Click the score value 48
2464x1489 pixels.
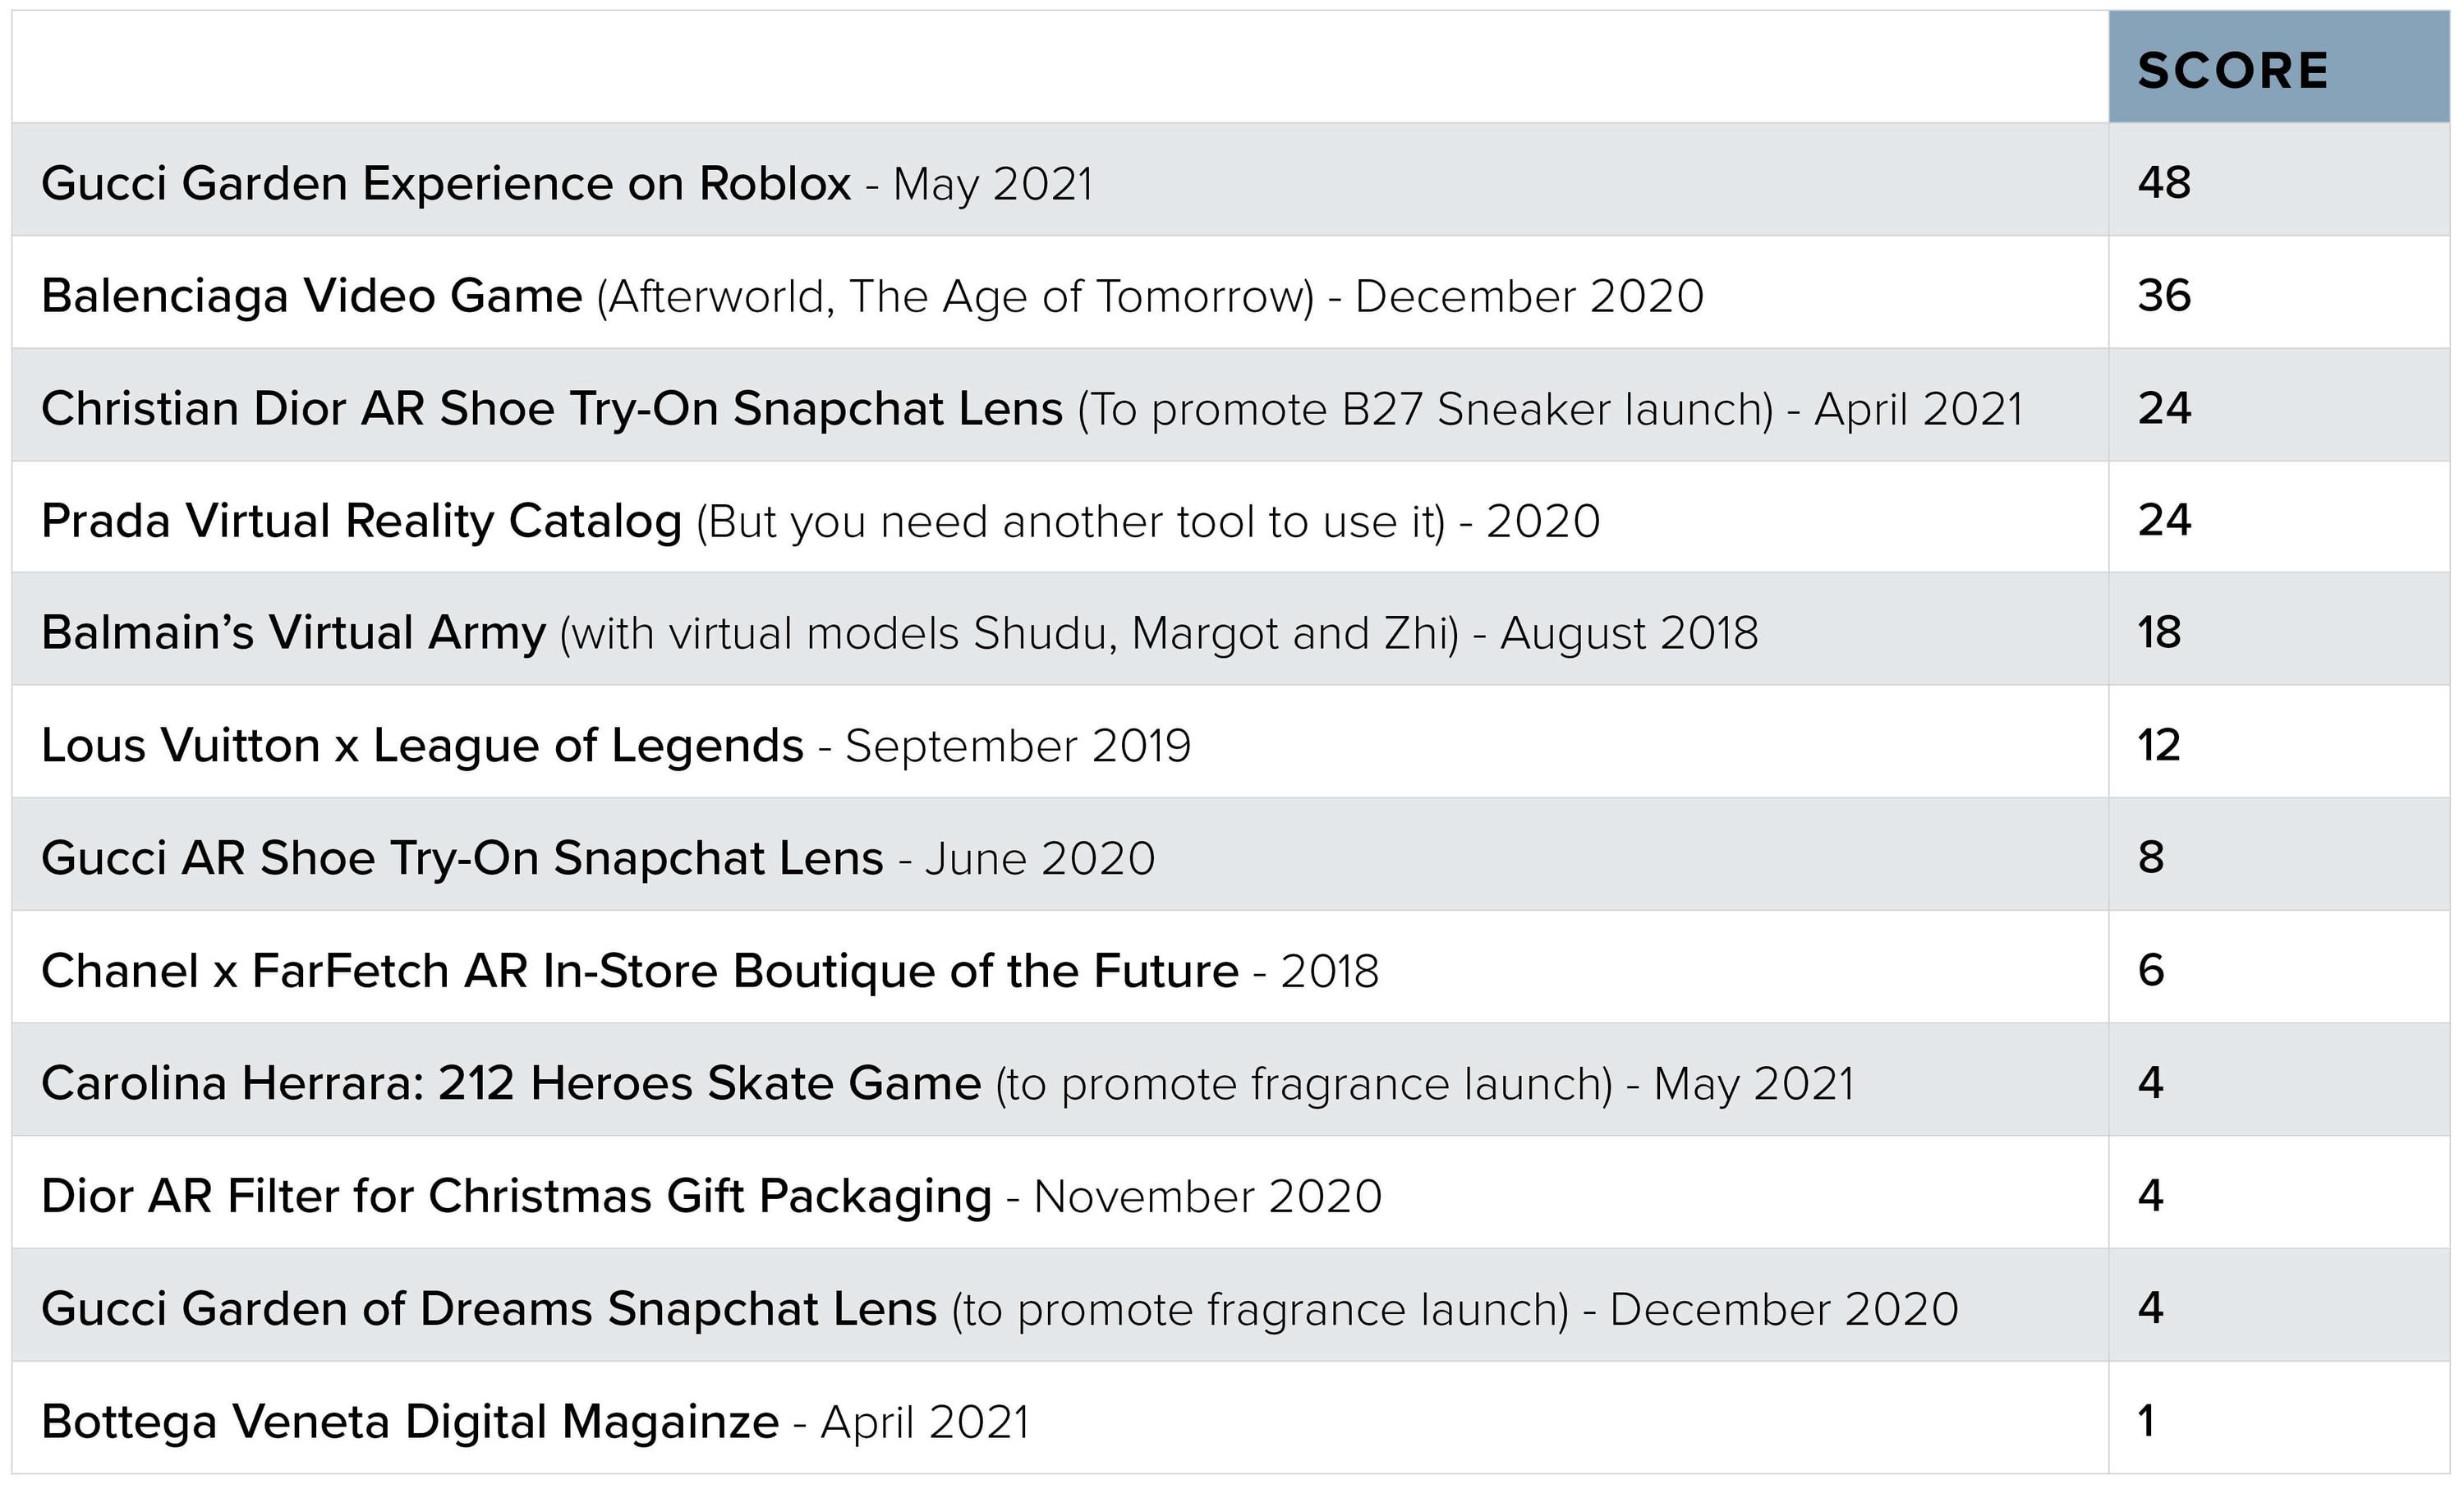(2164, 183)
